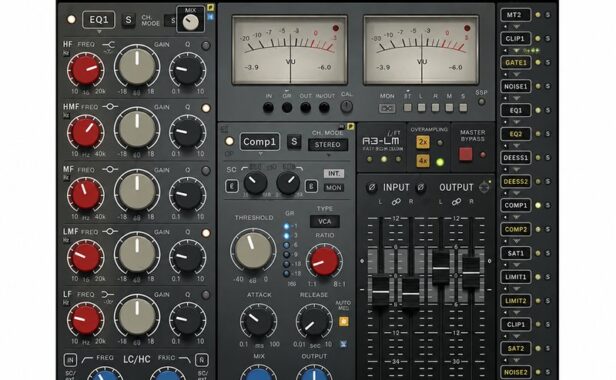
Task: Click the right sidechain listen icon in Comp1
Action: click(x=311, y=186)
